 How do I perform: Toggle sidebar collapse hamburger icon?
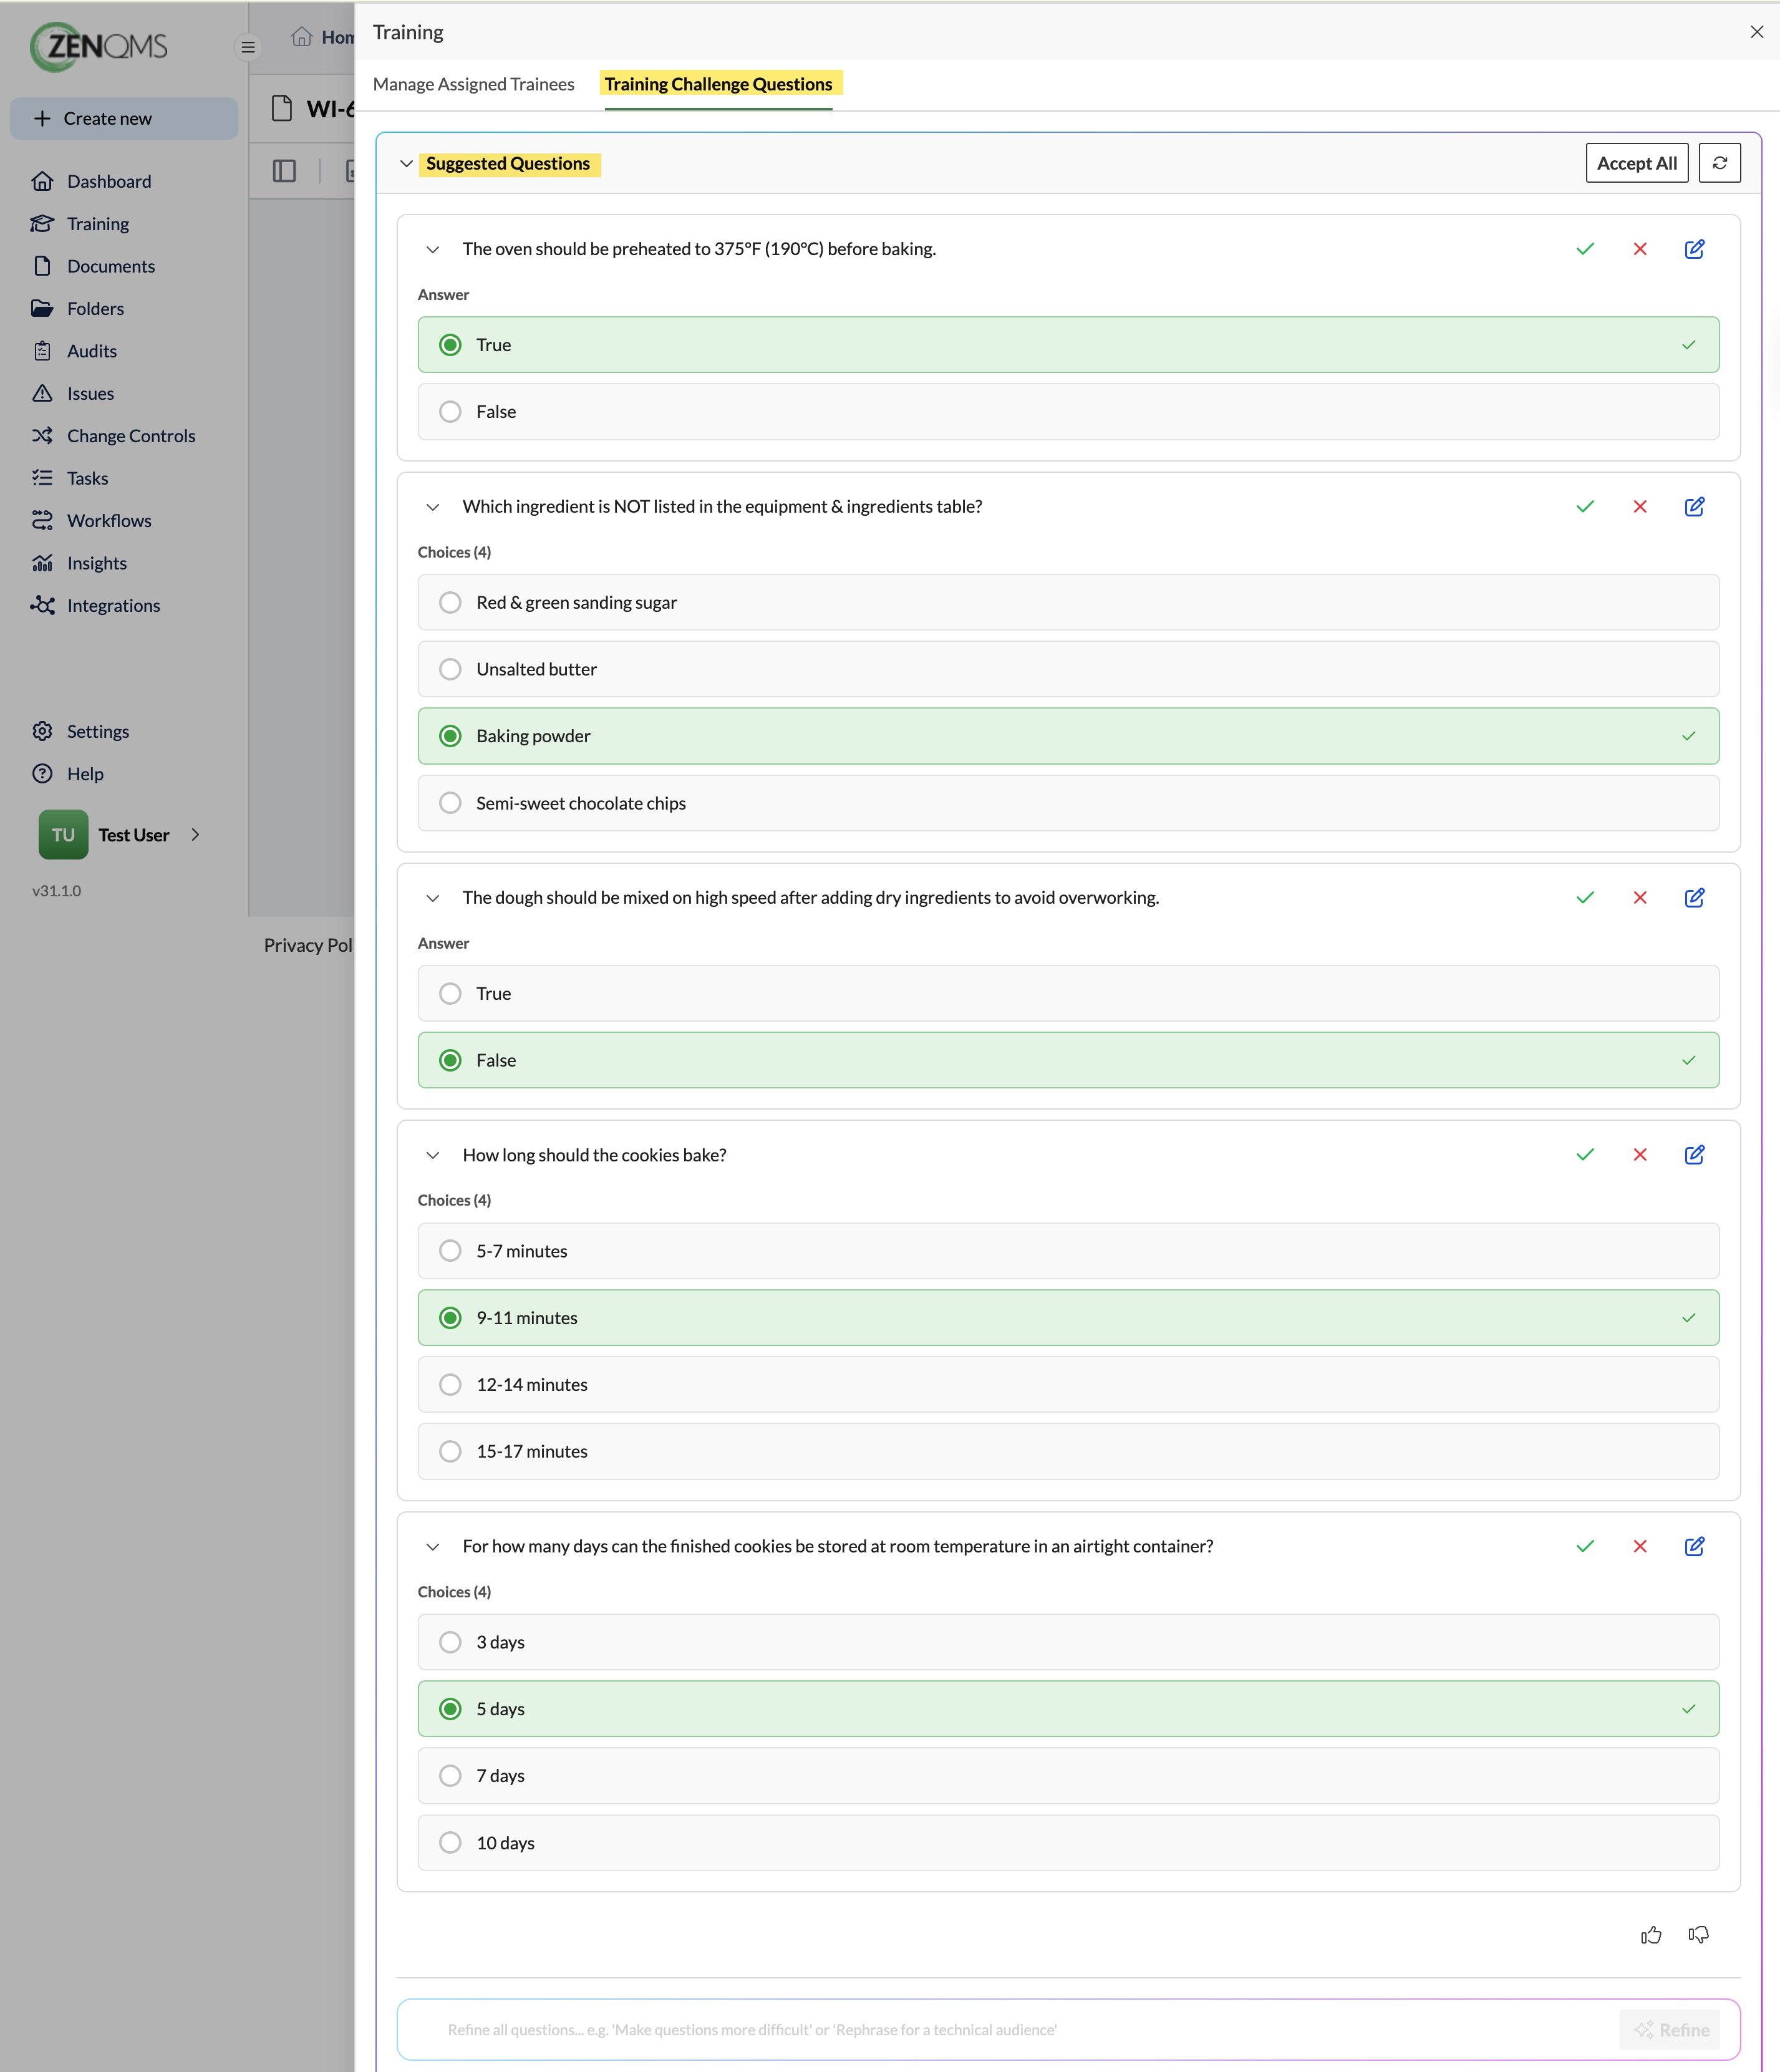248,47
